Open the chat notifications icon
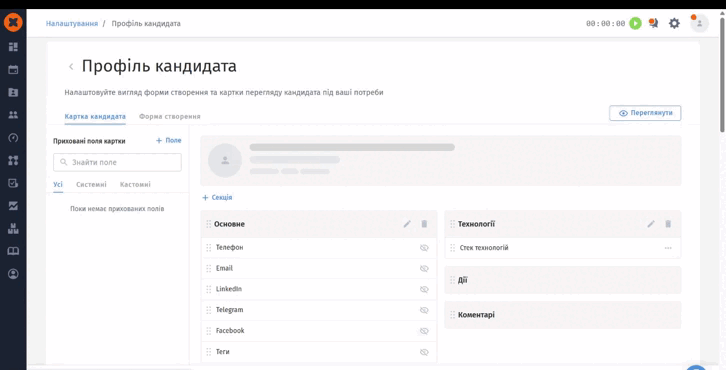726x370 pixels. [654, 23]
